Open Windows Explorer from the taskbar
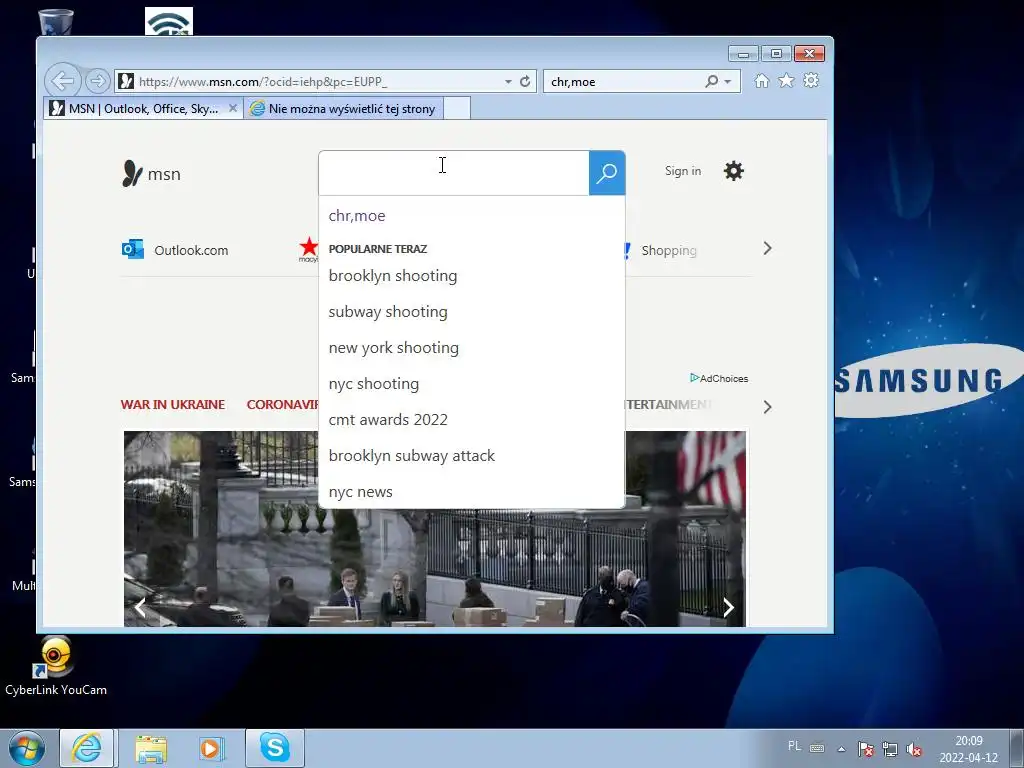This screenshot has width=1024, height=768. coord(151,748)
